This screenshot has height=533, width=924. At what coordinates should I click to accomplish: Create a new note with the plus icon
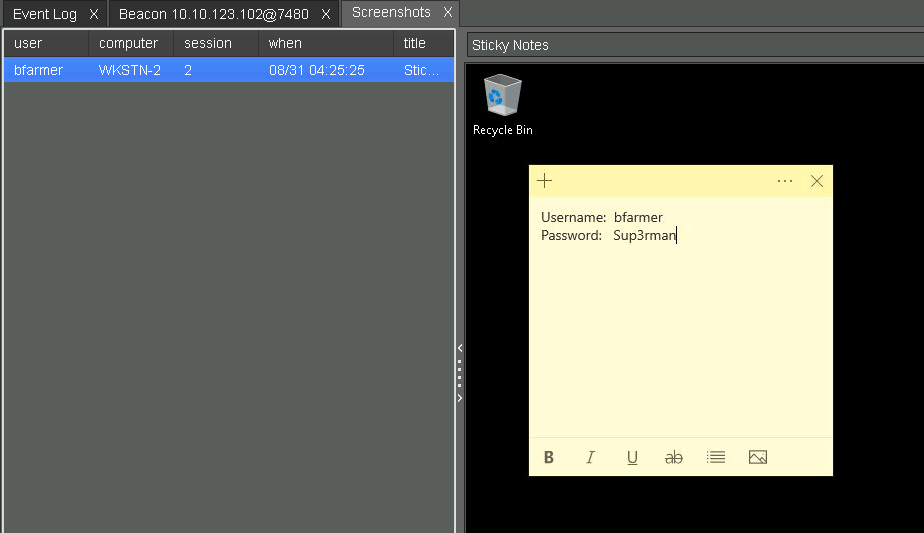[x=545, y=181]
